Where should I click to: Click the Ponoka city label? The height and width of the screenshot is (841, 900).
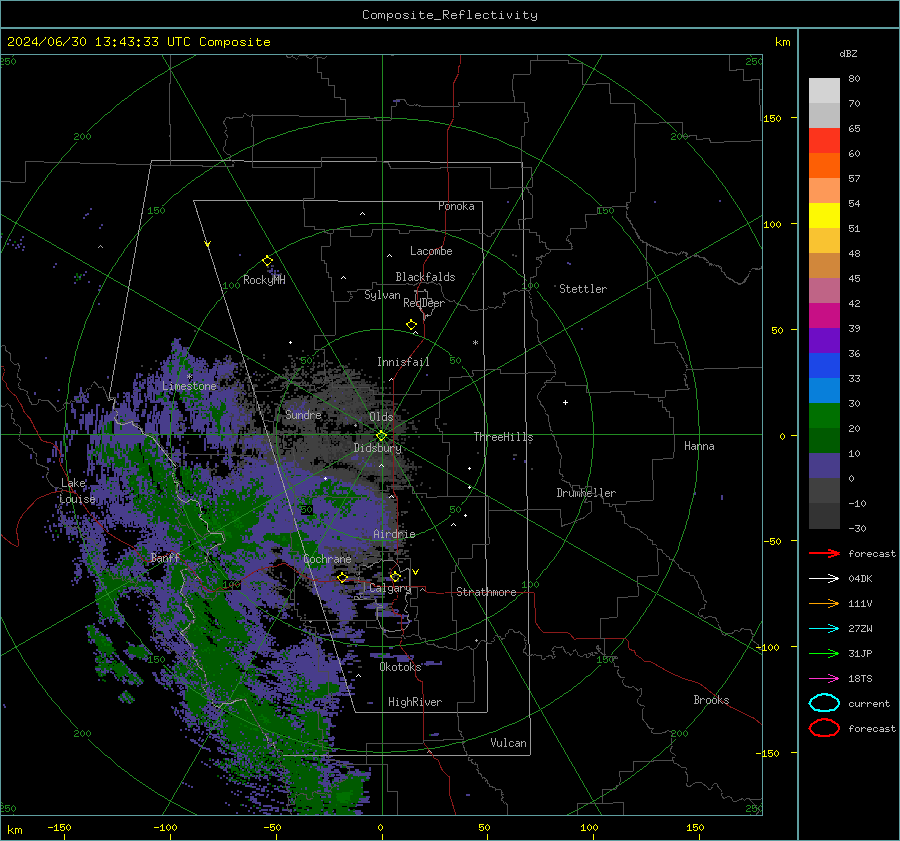tap(456, 206)
